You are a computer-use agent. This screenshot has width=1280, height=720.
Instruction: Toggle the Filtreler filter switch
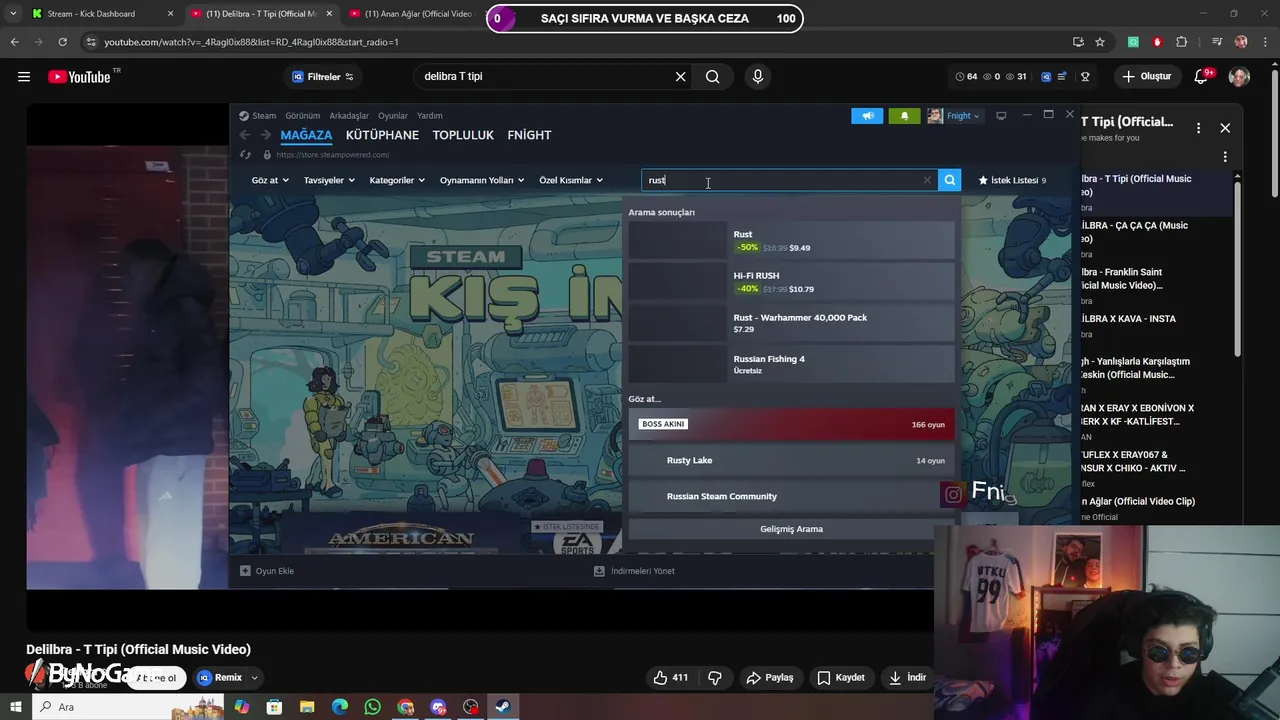point(349,77)
